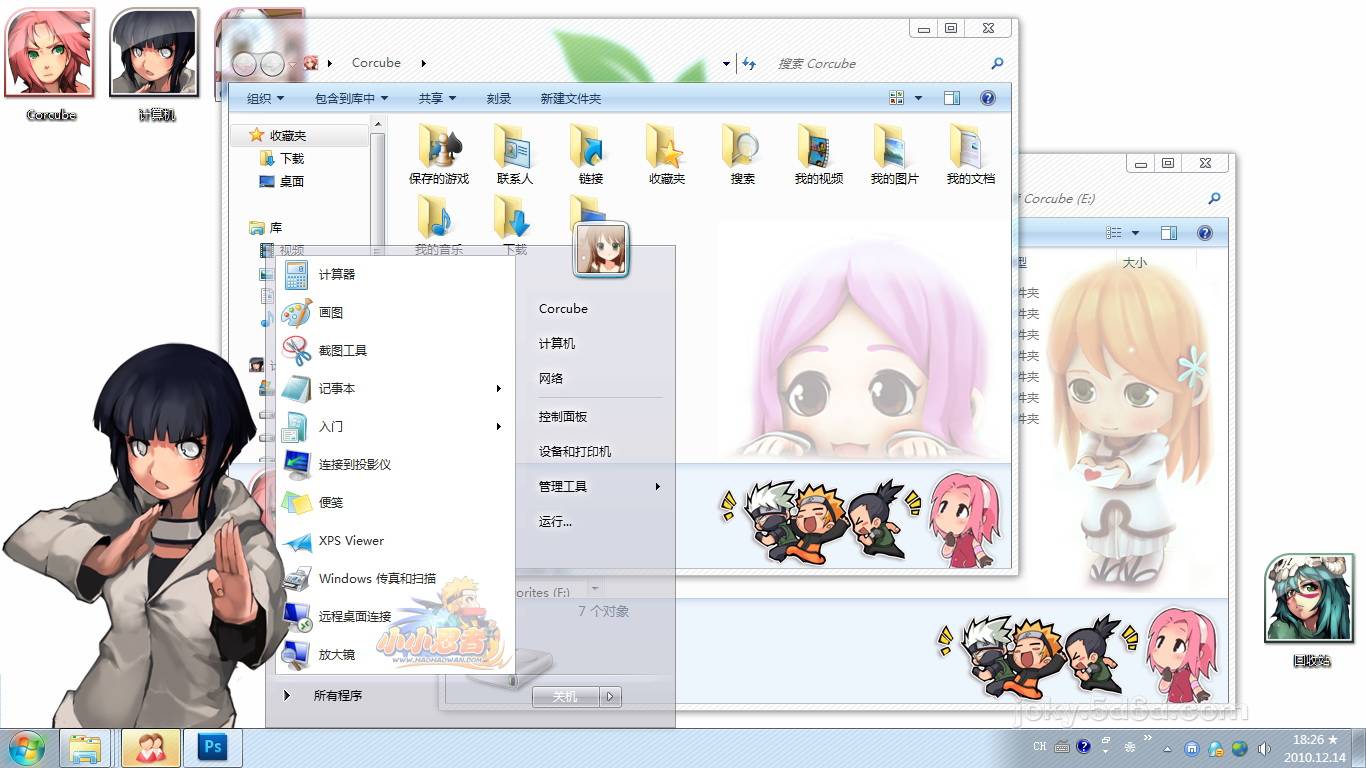Screen dimensions: 1366x768
Task: Expand the address bar history dropdown
Action: tap(726, 63)
